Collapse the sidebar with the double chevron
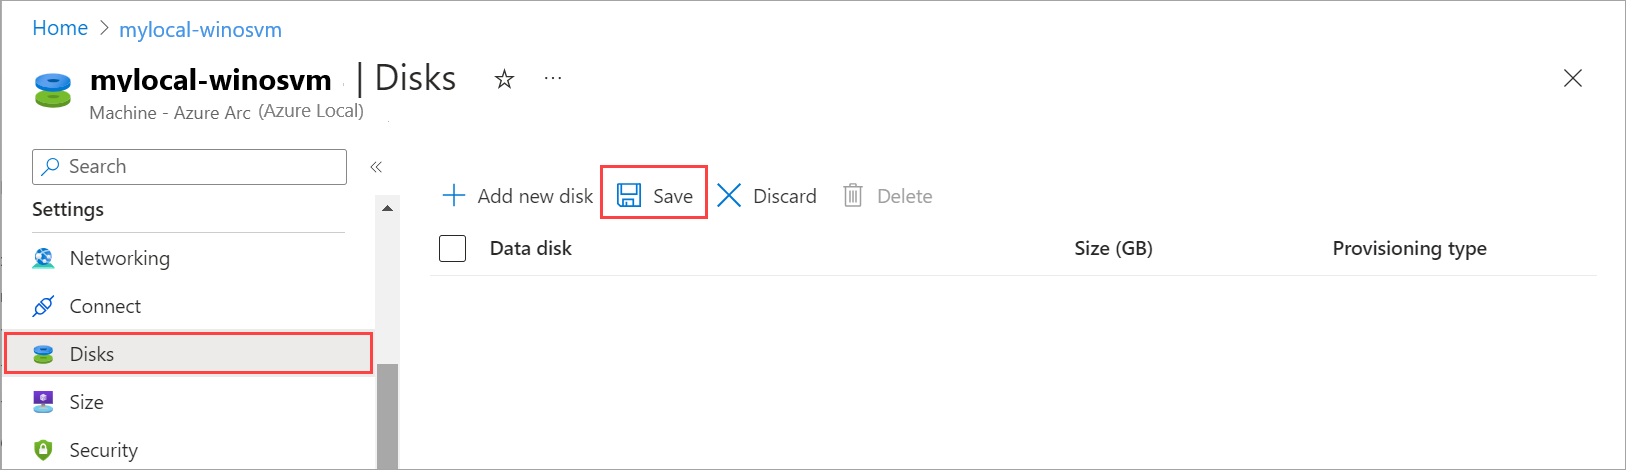This screenshot has height=470, width=1626. point(376,167)
